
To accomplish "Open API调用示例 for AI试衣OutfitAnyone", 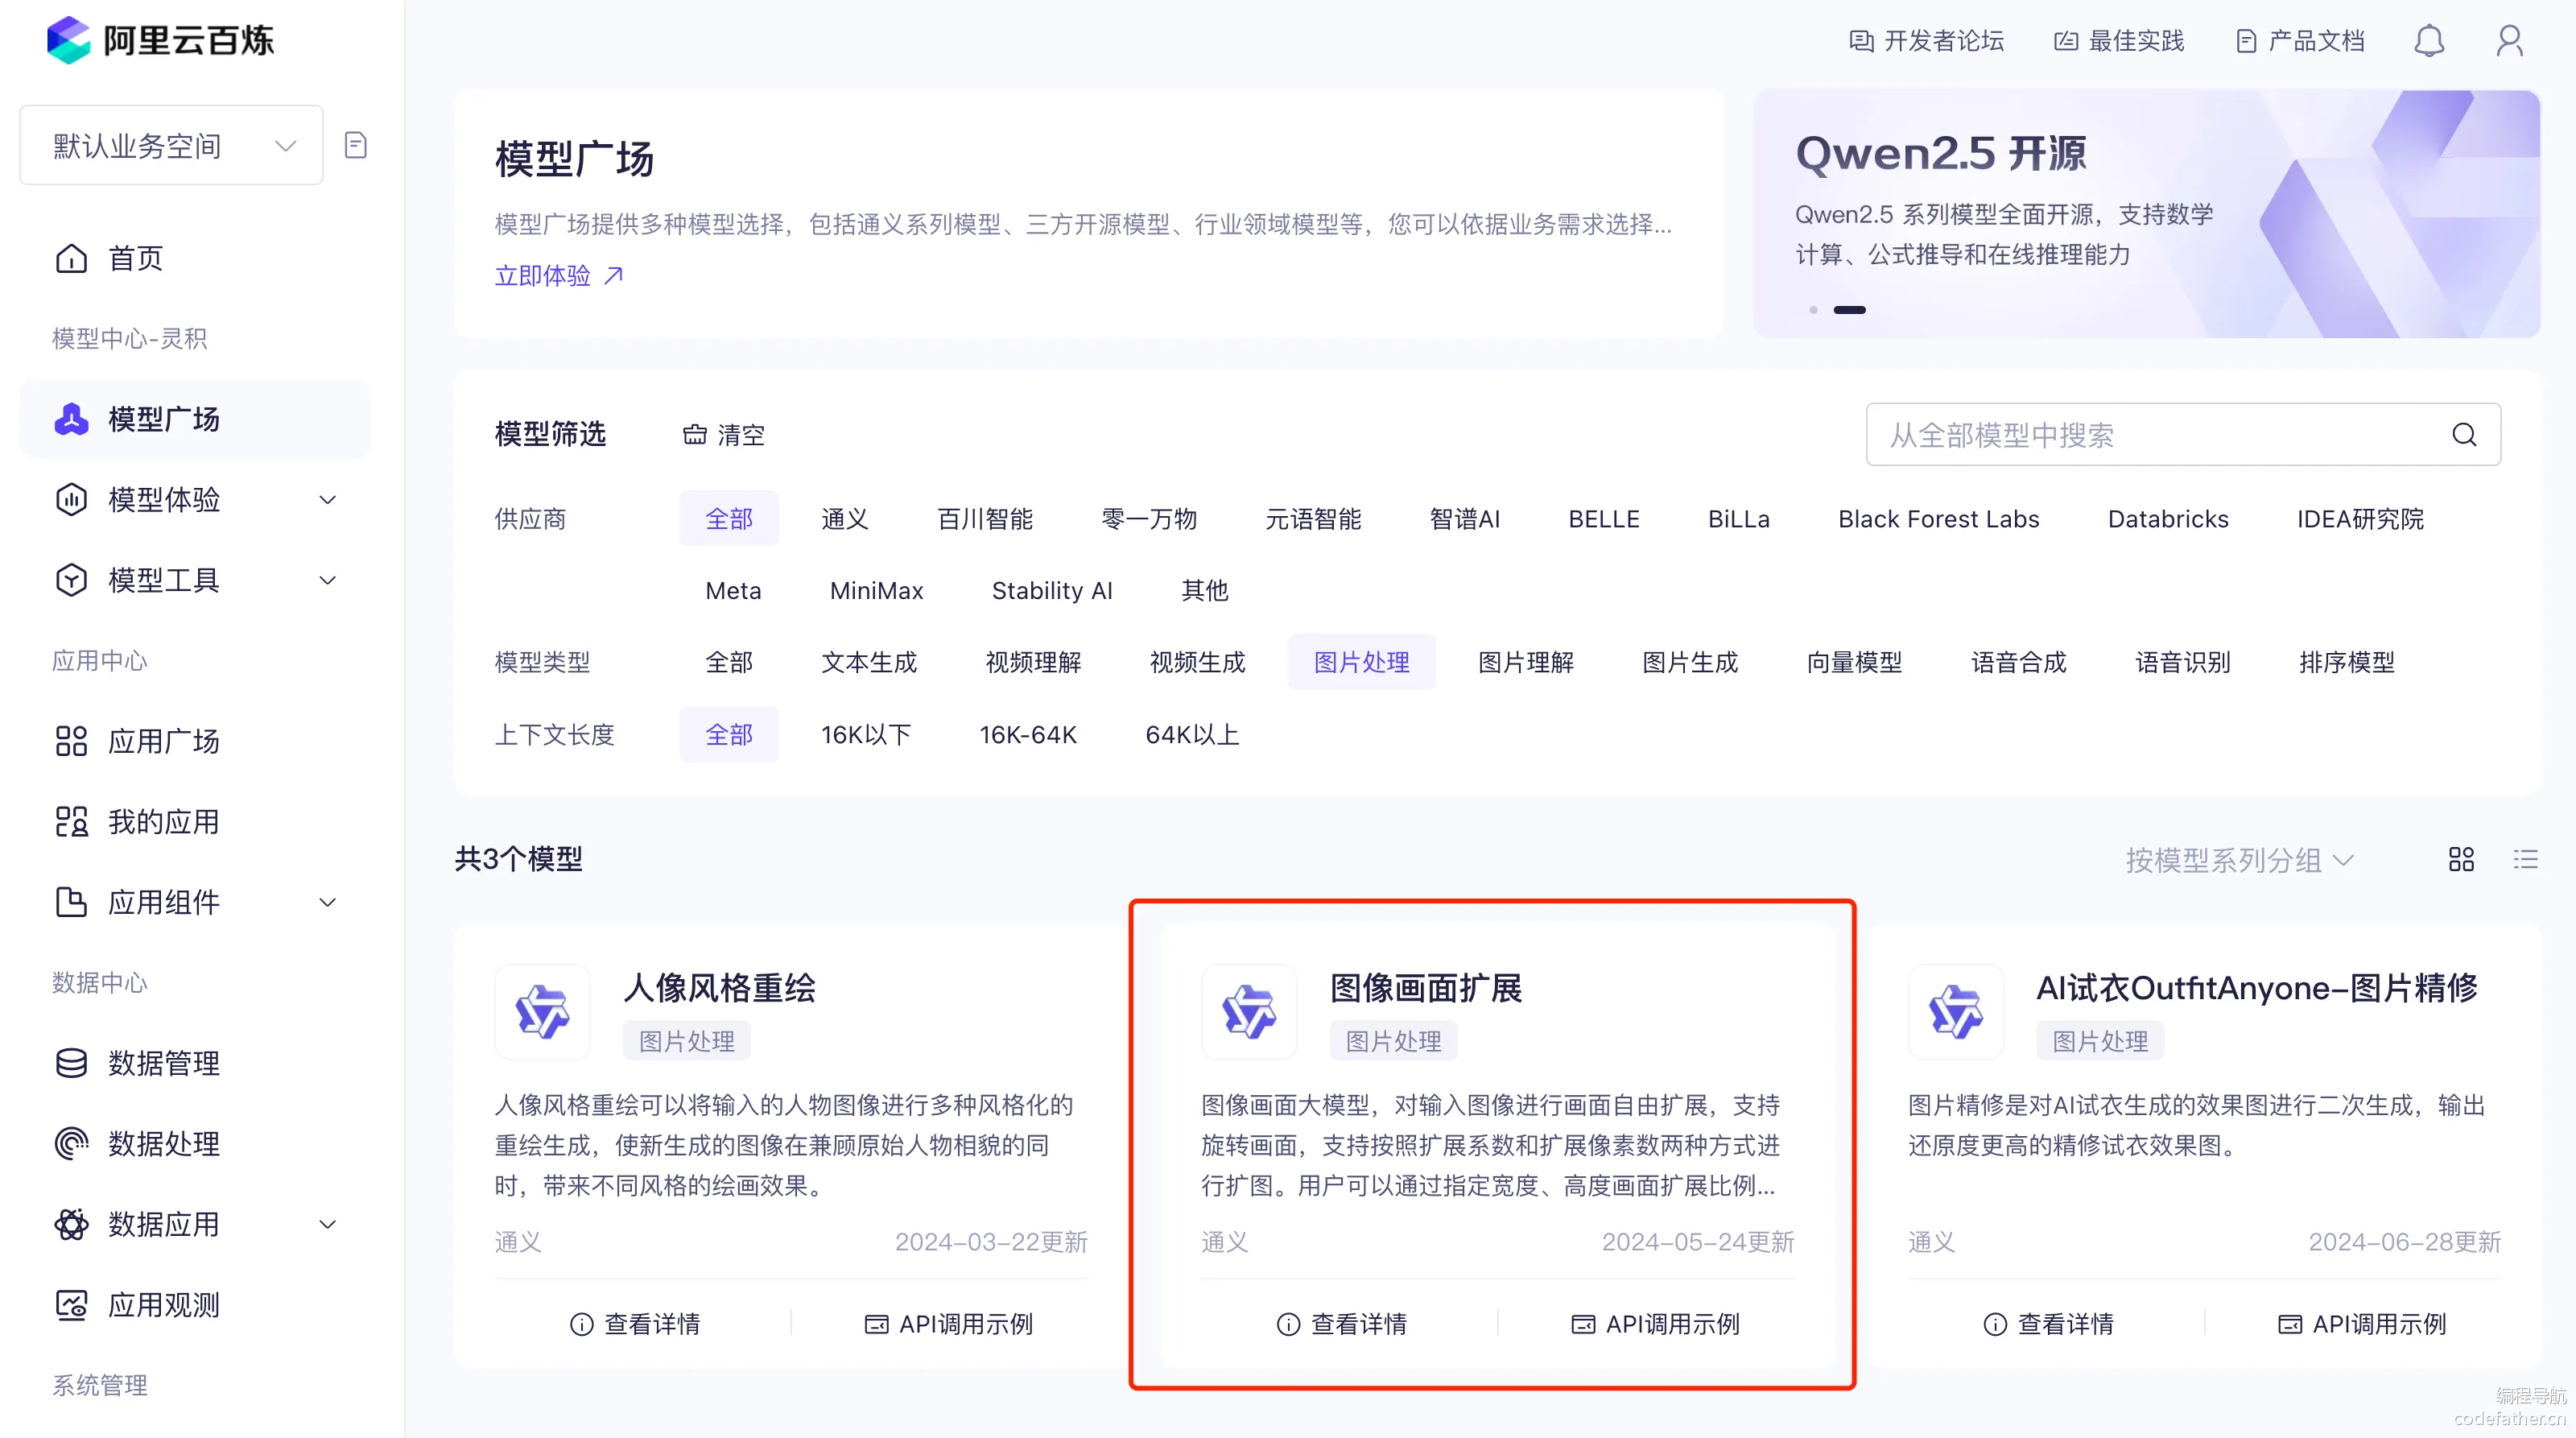I will tap(2362, 1324).
